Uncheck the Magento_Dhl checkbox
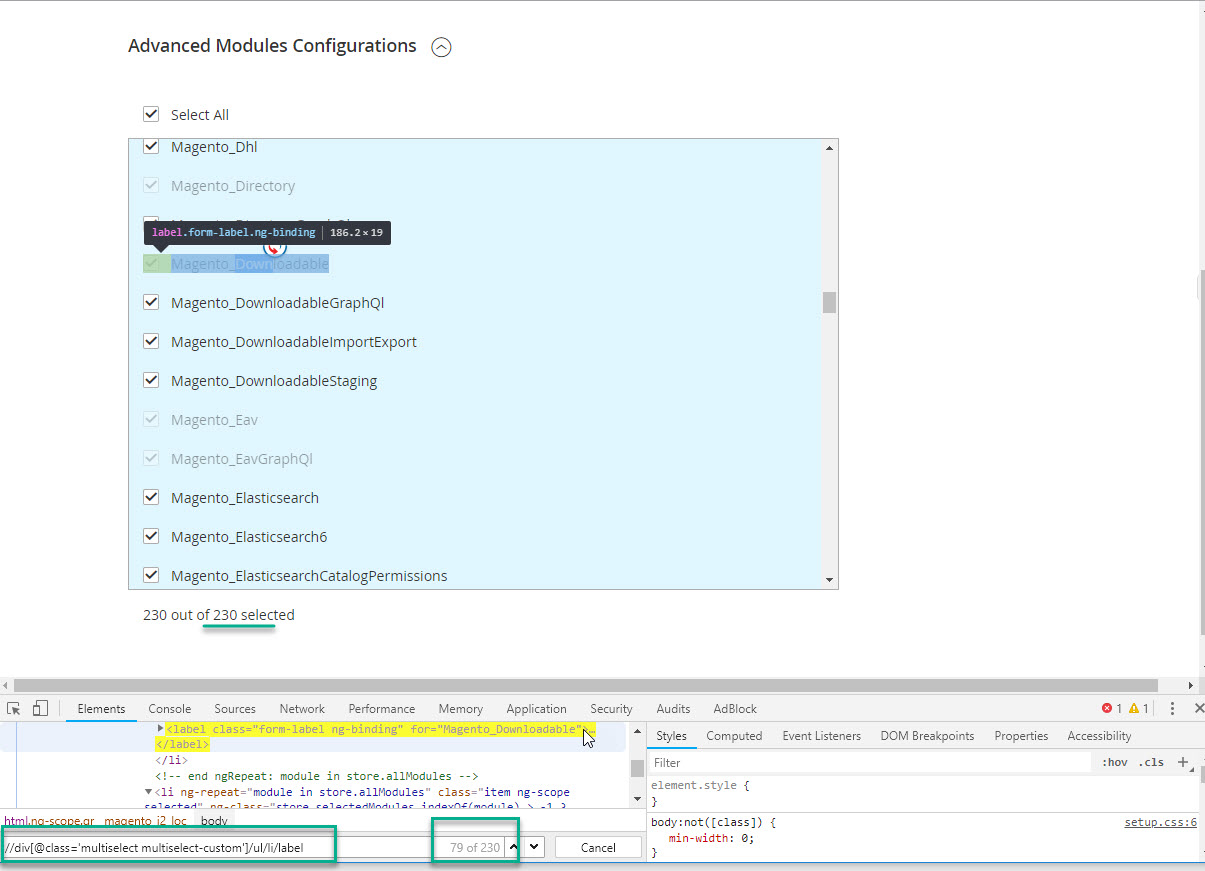 (151, 146)
